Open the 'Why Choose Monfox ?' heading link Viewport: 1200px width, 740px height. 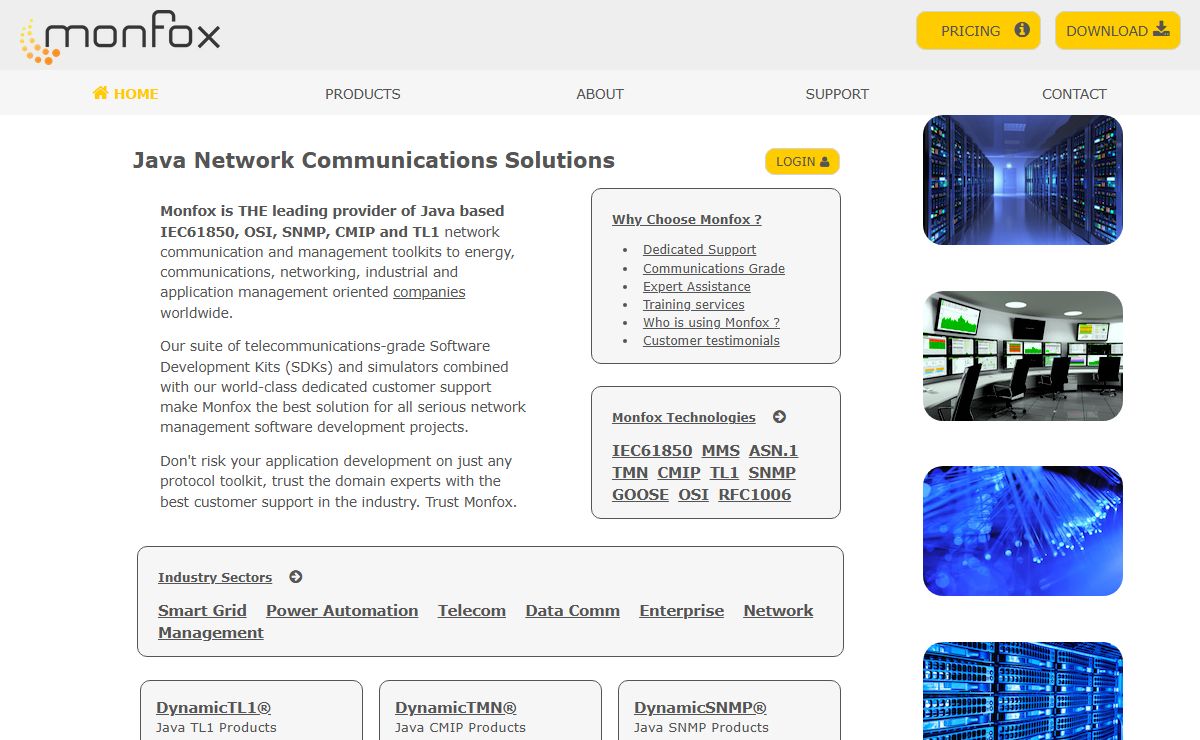click(x=687, y=219)
